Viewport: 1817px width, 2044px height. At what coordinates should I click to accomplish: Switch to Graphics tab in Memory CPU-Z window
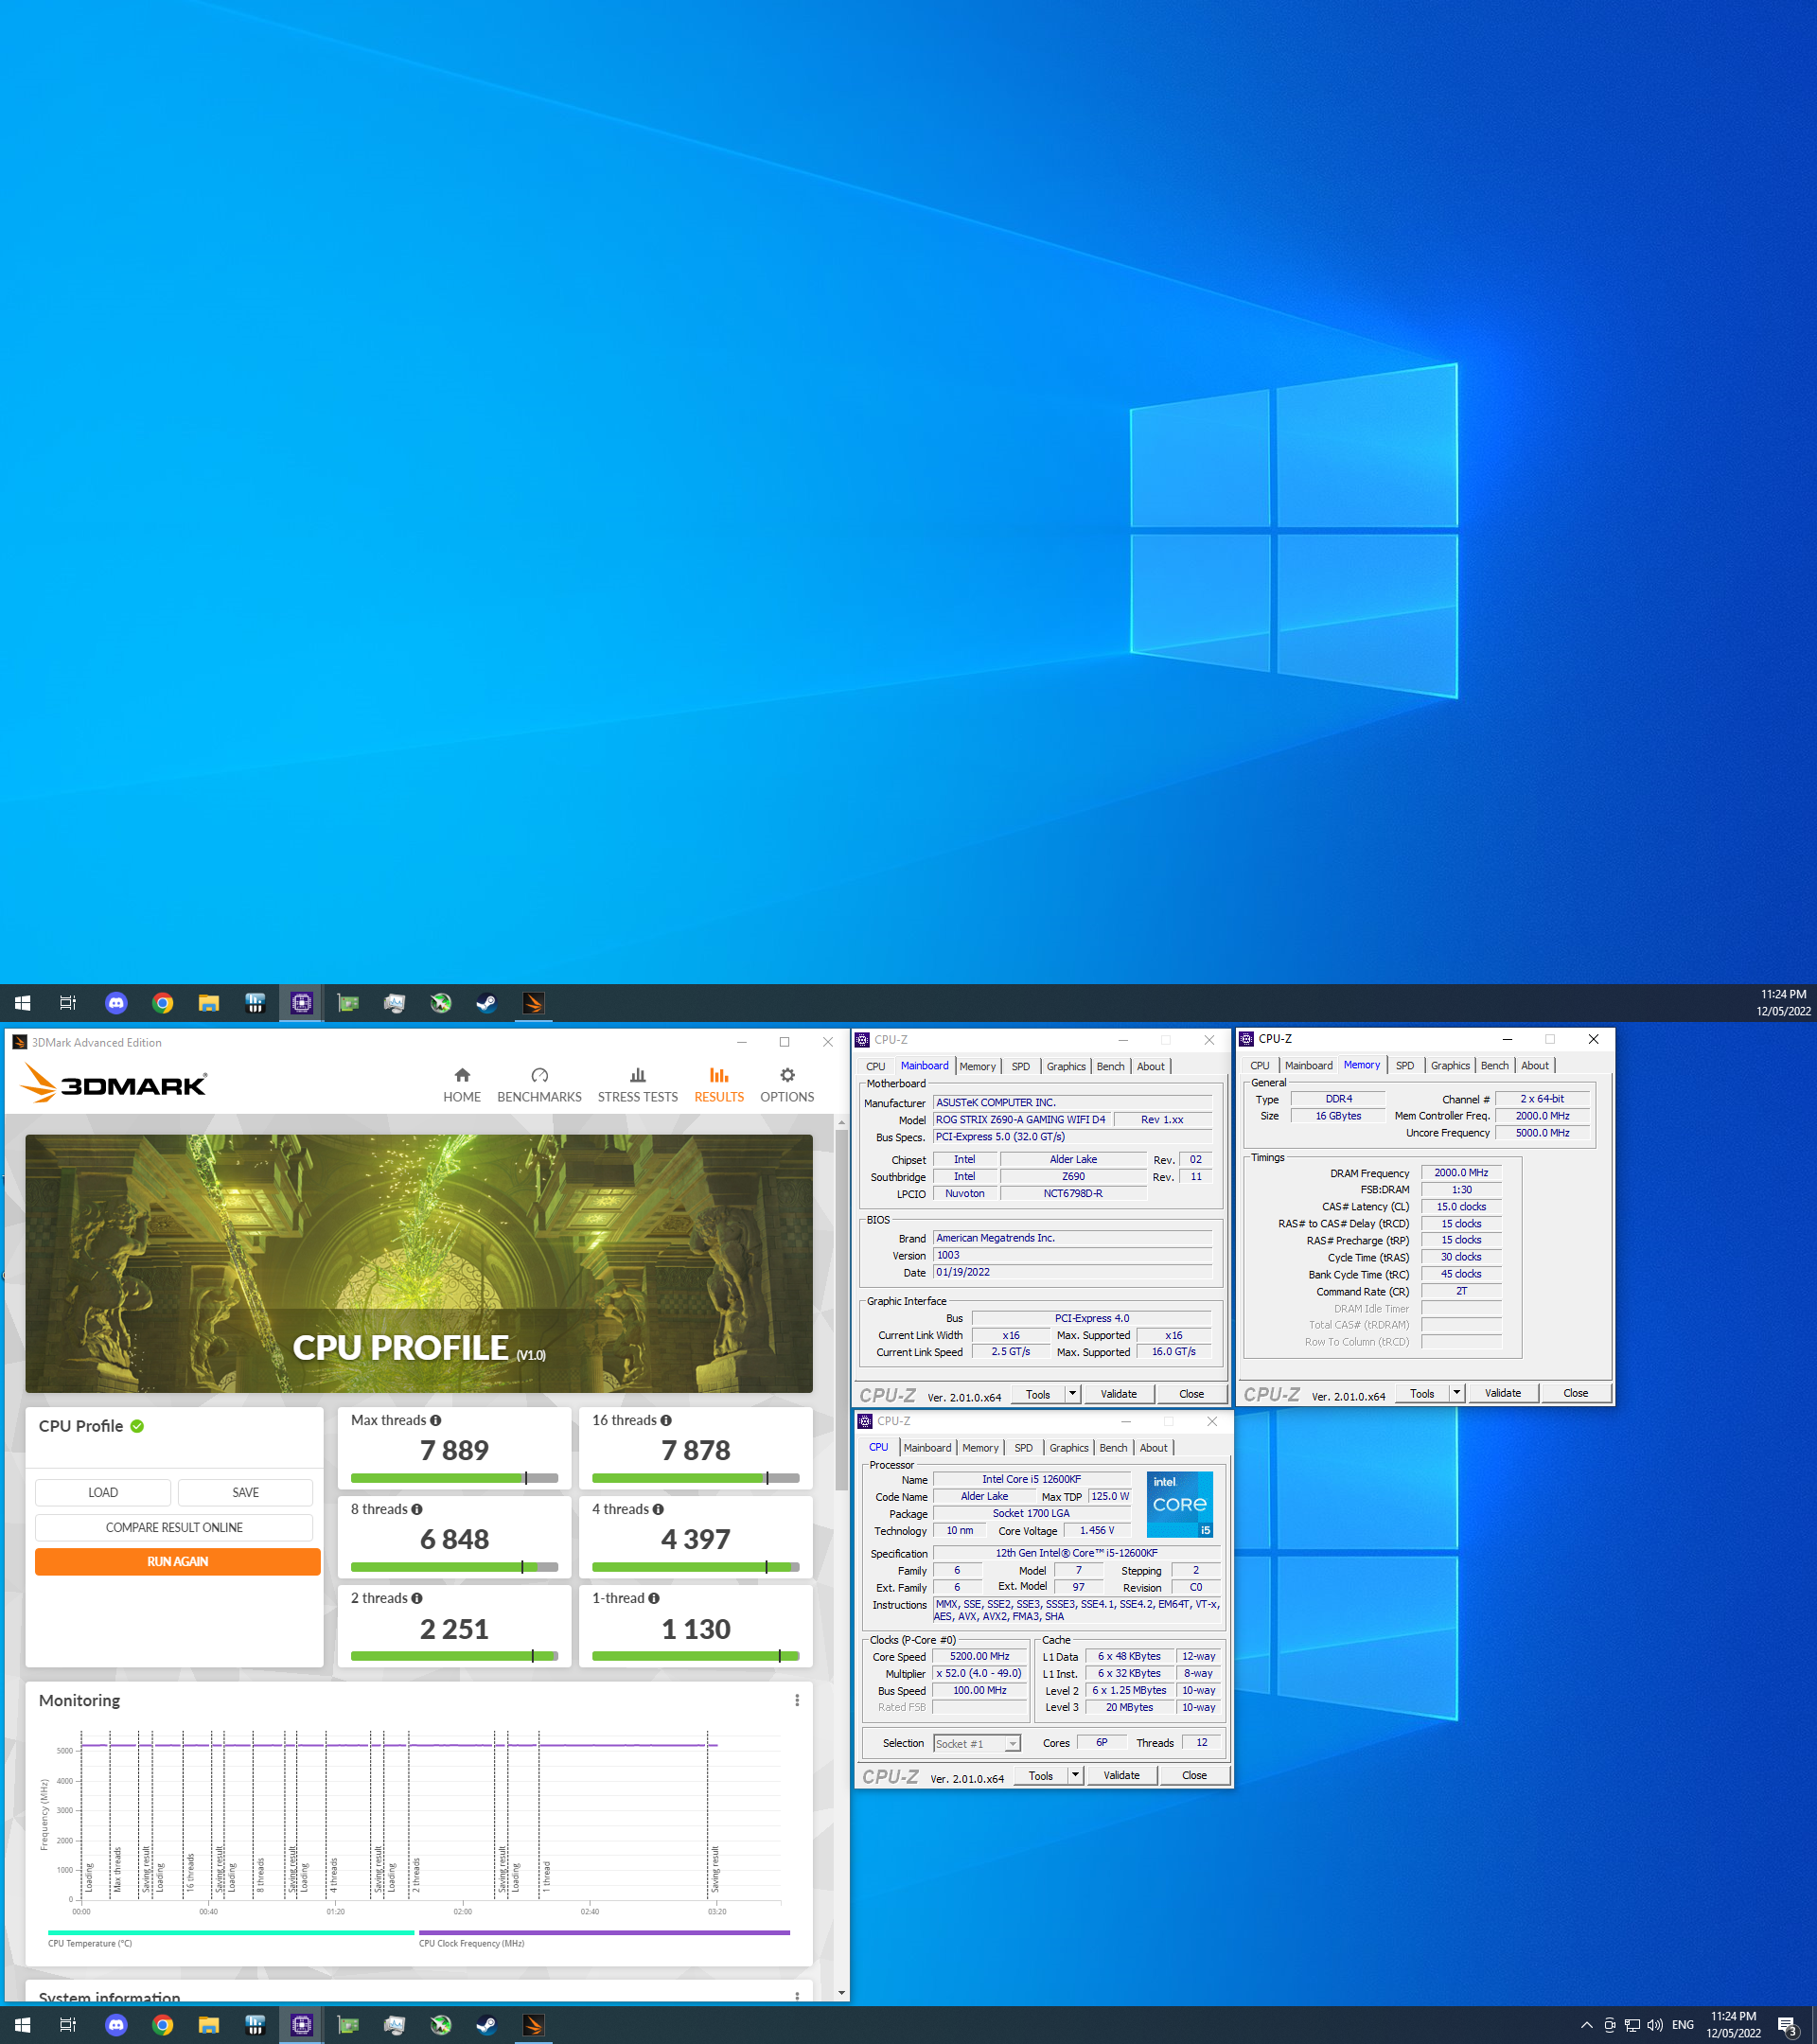tap(1450, 1065)
